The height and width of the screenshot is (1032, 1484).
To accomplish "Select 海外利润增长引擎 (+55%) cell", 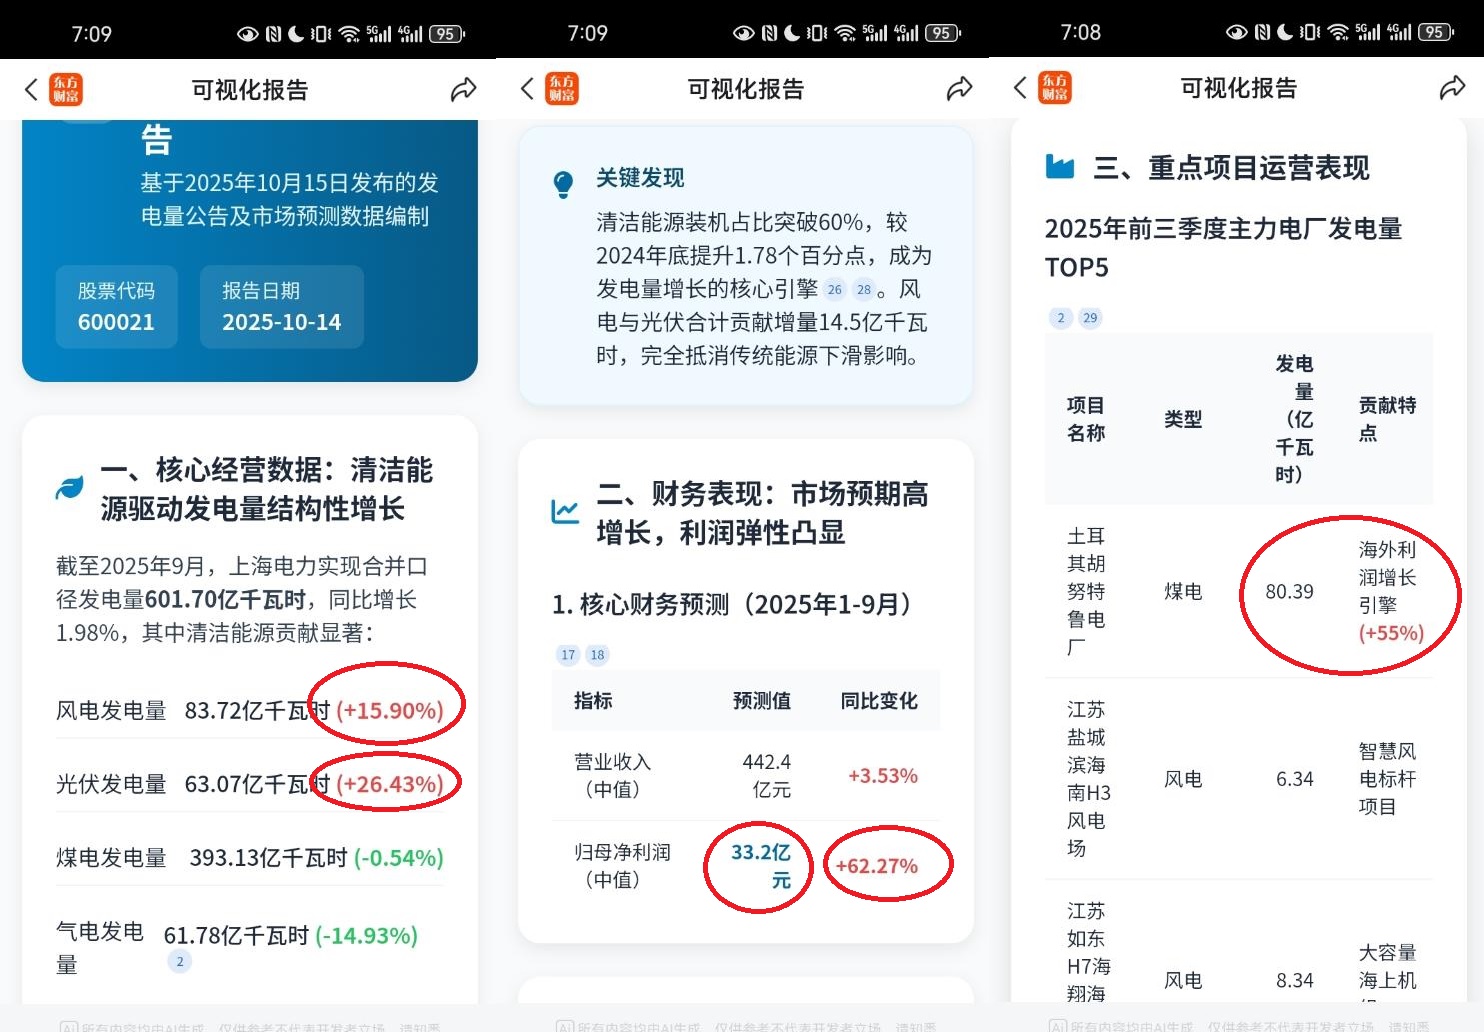I will [1391, 592].
